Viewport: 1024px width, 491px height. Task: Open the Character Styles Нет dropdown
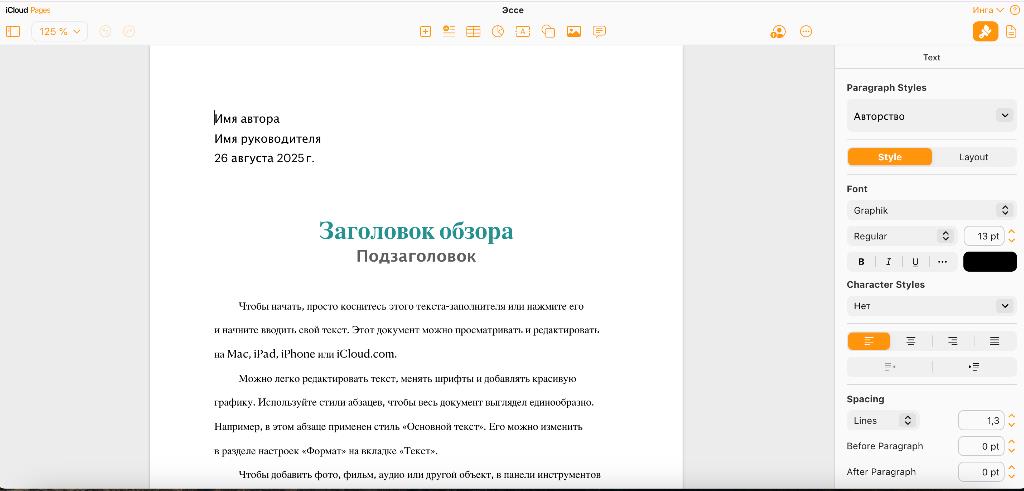tap(932, 306)
